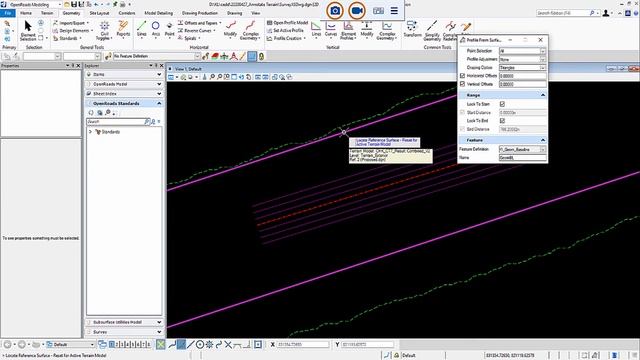Select the Lines geometry tool
The width and height of the screenshot is (640, 360).
tap(142, 29)
